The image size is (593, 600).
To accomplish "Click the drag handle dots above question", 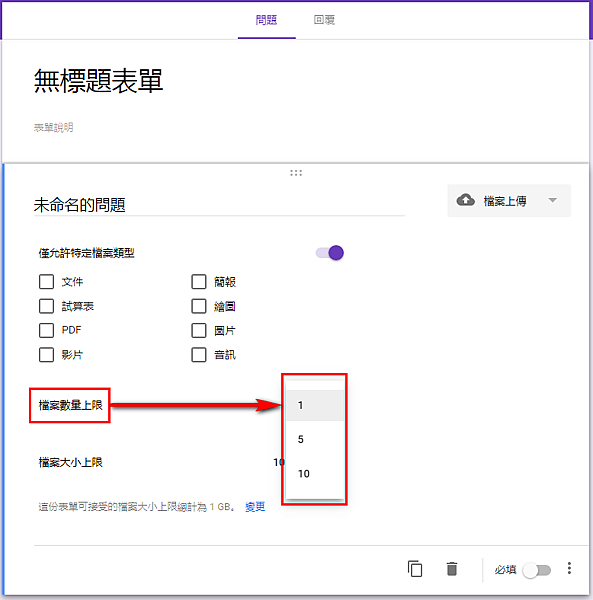I will coord(296,173).
